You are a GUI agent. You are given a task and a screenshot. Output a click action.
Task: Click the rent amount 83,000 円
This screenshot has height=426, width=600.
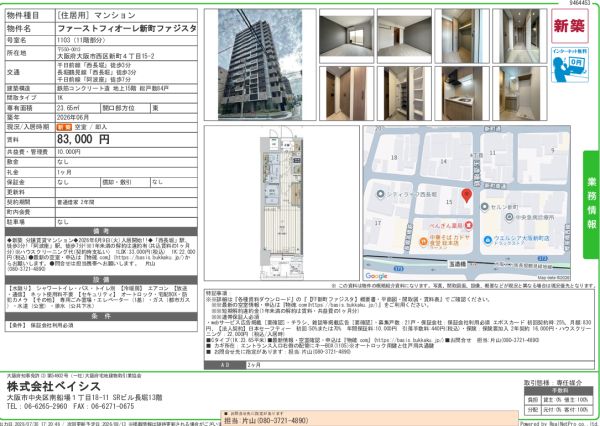pos(83,139)
